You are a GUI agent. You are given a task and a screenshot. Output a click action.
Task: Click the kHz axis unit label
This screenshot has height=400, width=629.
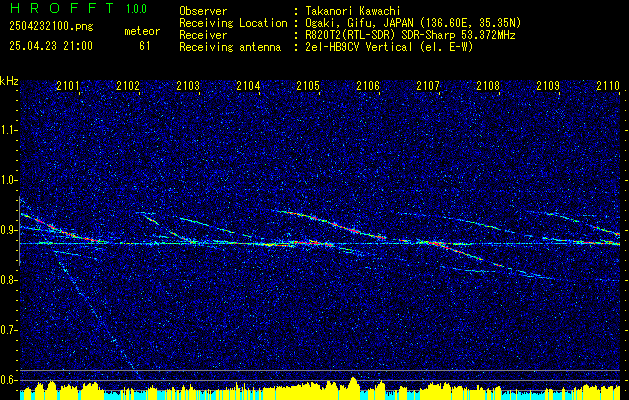click(9, 81)
